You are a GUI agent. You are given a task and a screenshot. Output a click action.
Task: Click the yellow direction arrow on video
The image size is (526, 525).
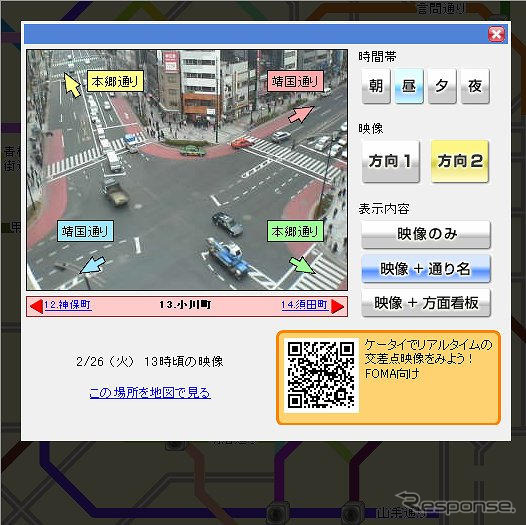coord(72,85)
